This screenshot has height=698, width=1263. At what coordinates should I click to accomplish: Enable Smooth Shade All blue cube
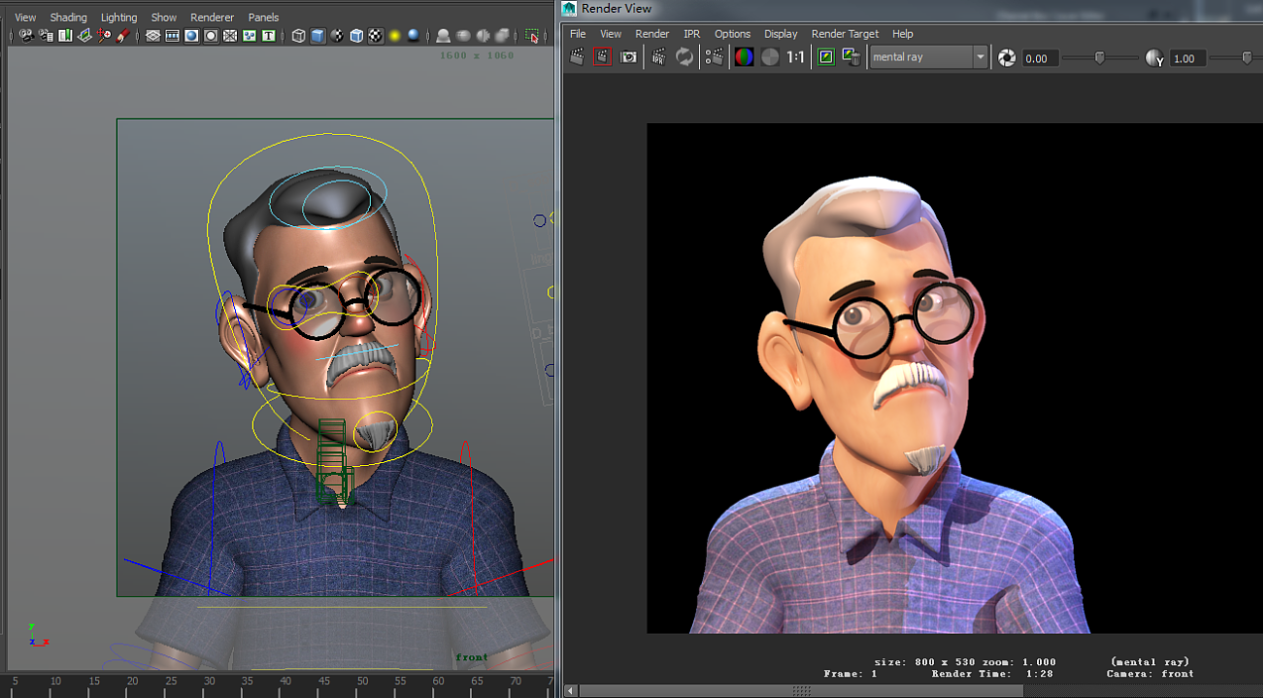317,36
